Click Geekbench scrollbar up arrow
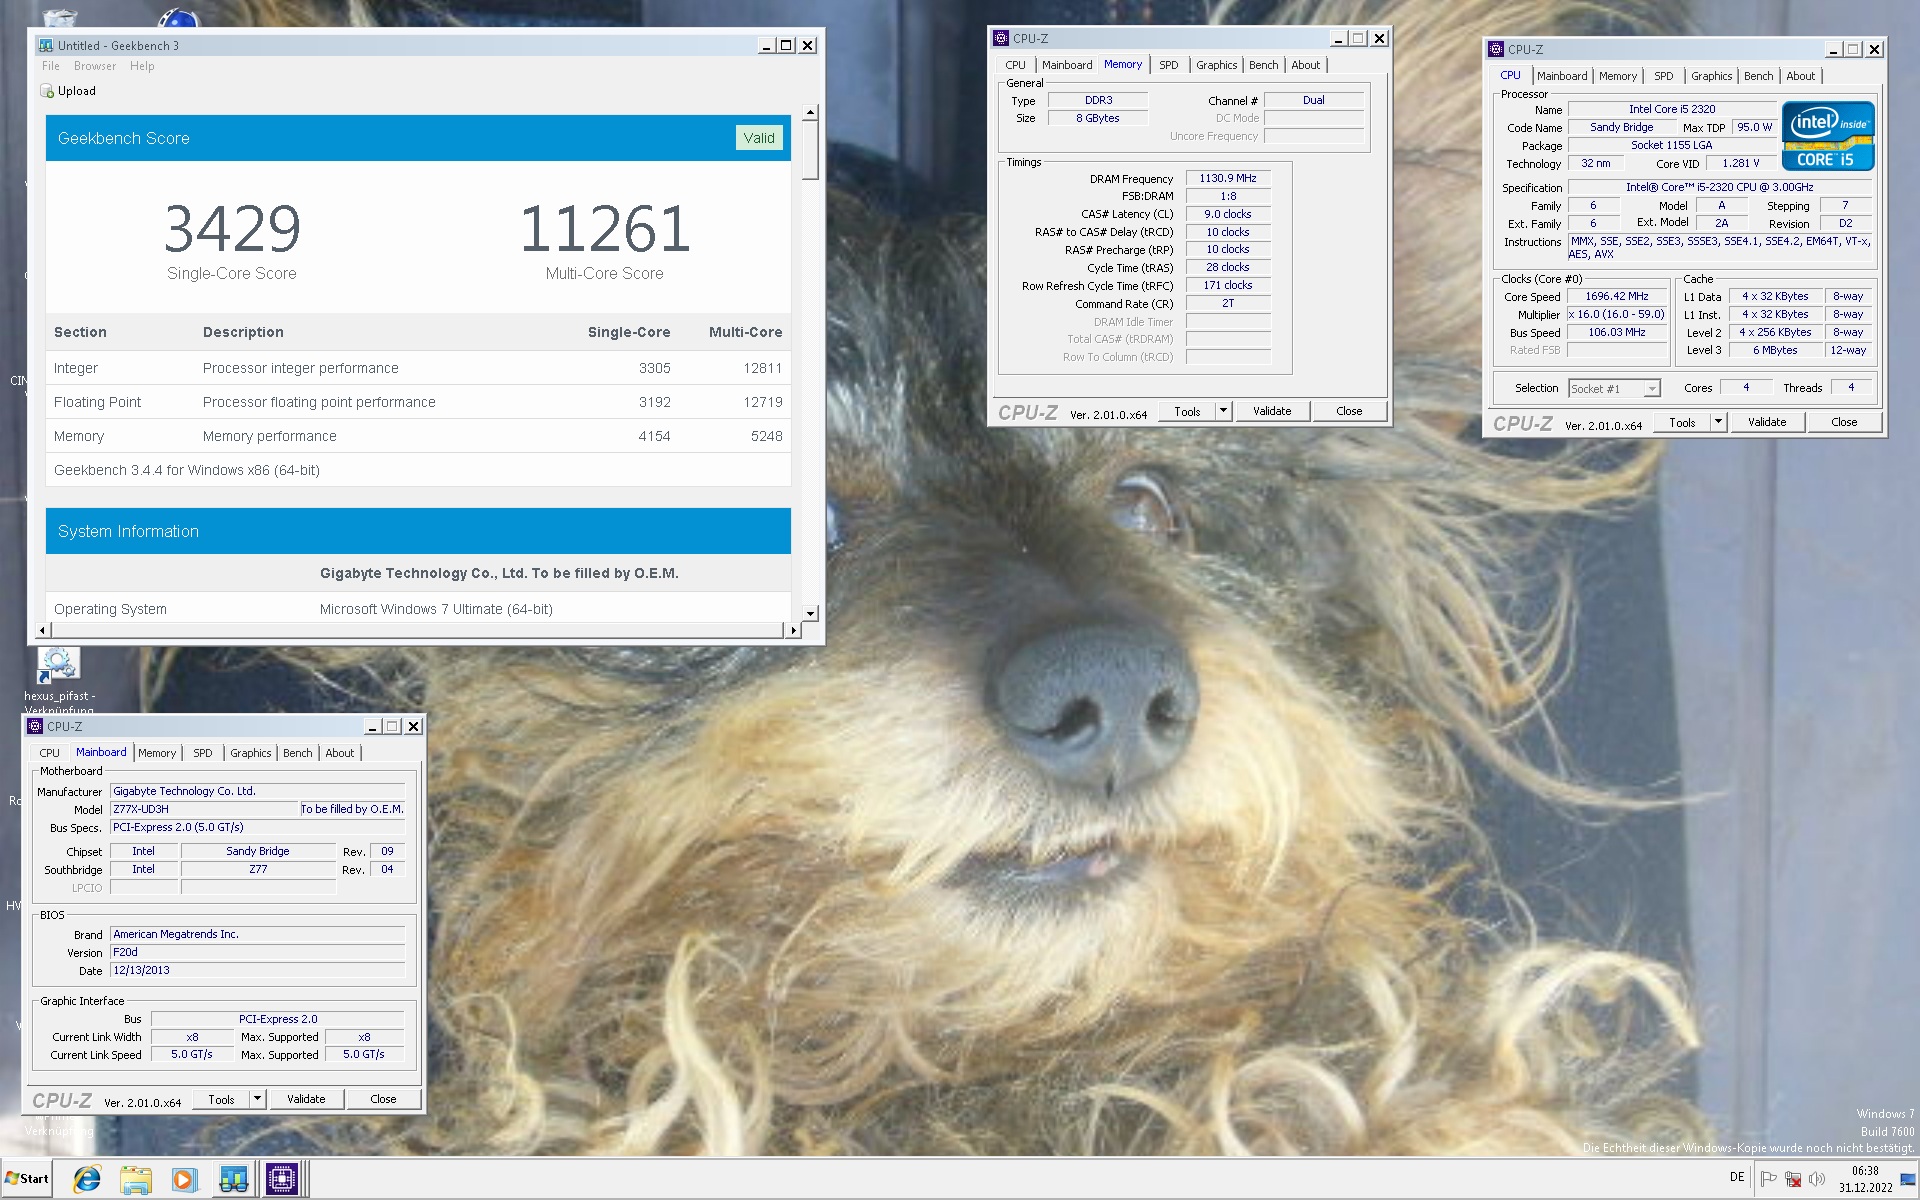This screenshot has height=1200, width=1920. pos(811,113)
